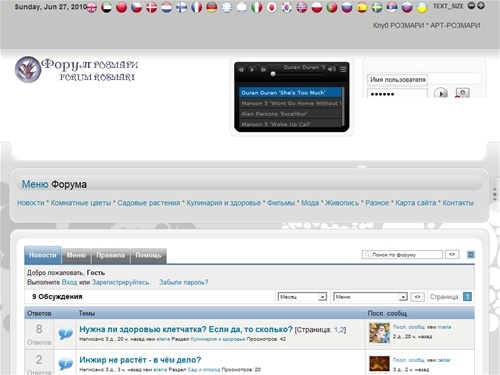Screen dimensions: 500x375
Task: Play the current song in player
Action: (x=252, y=70)
